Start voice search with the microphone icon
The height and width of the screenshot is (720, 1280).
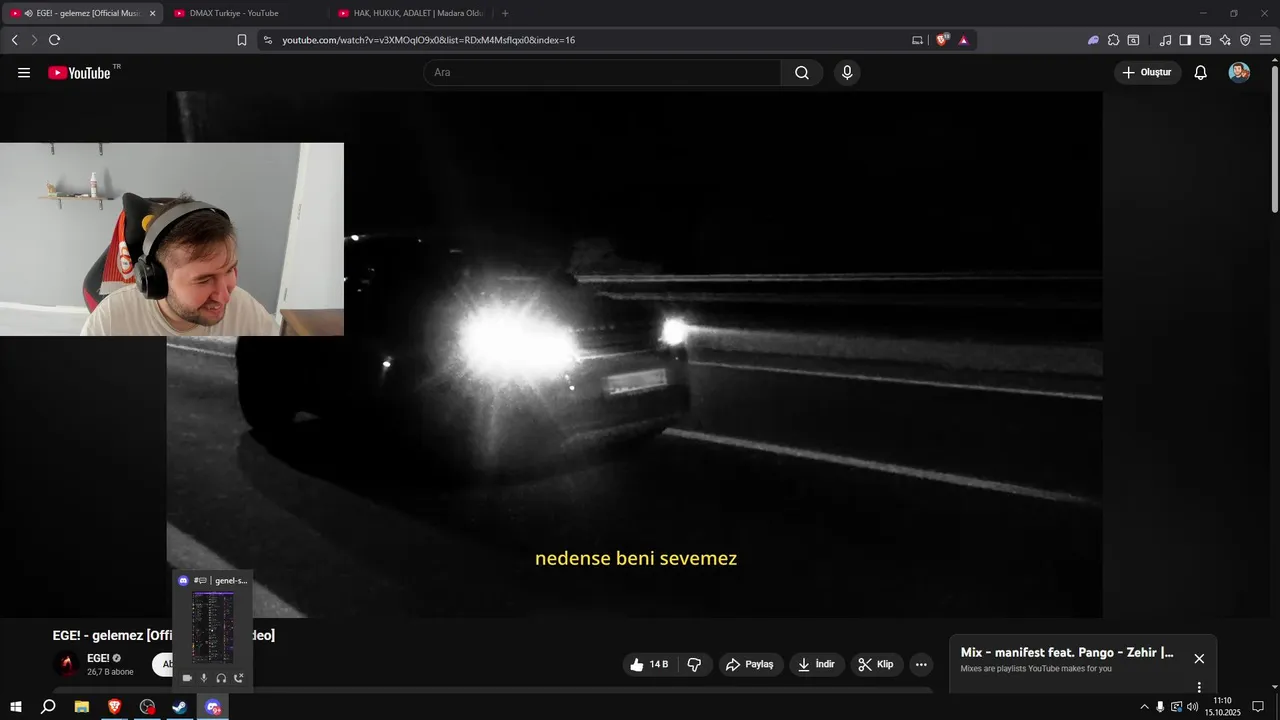pos(847,73)
